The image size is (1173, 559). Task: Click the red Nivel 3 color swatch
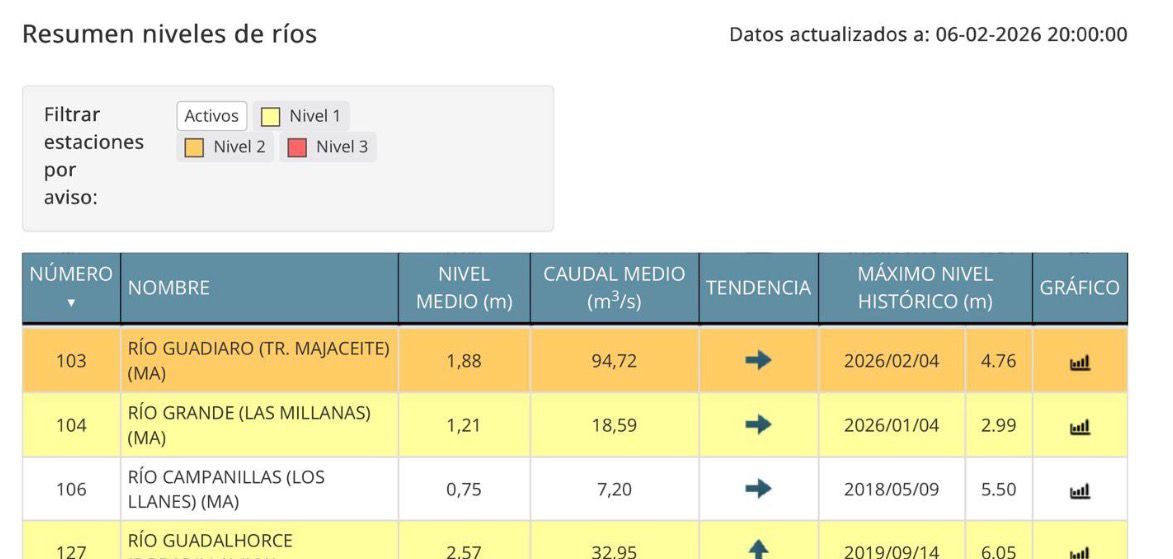tap(297, 148)
